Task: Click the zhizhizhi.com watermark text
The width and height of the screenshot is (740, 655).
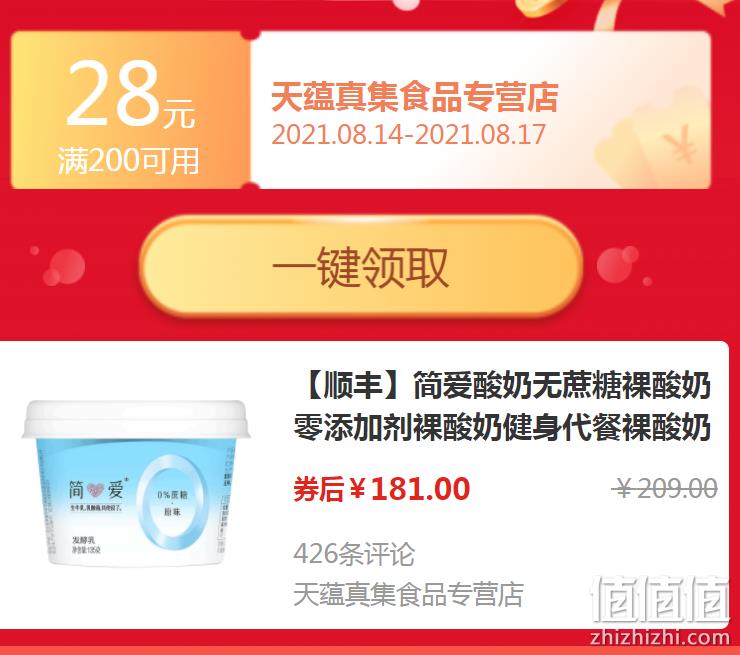Action: point(660,638)
